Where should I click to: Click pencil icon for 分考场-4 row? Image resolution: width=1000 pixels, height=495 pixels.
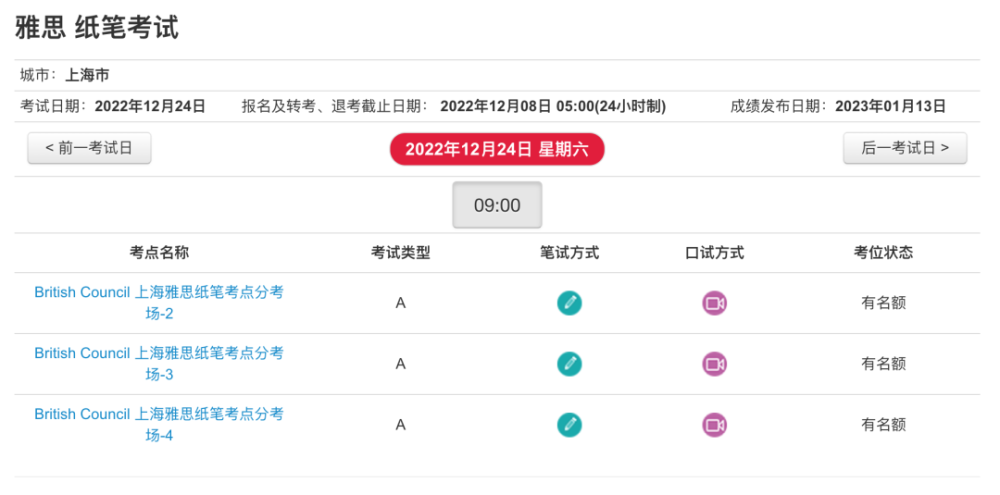[569, 424]
